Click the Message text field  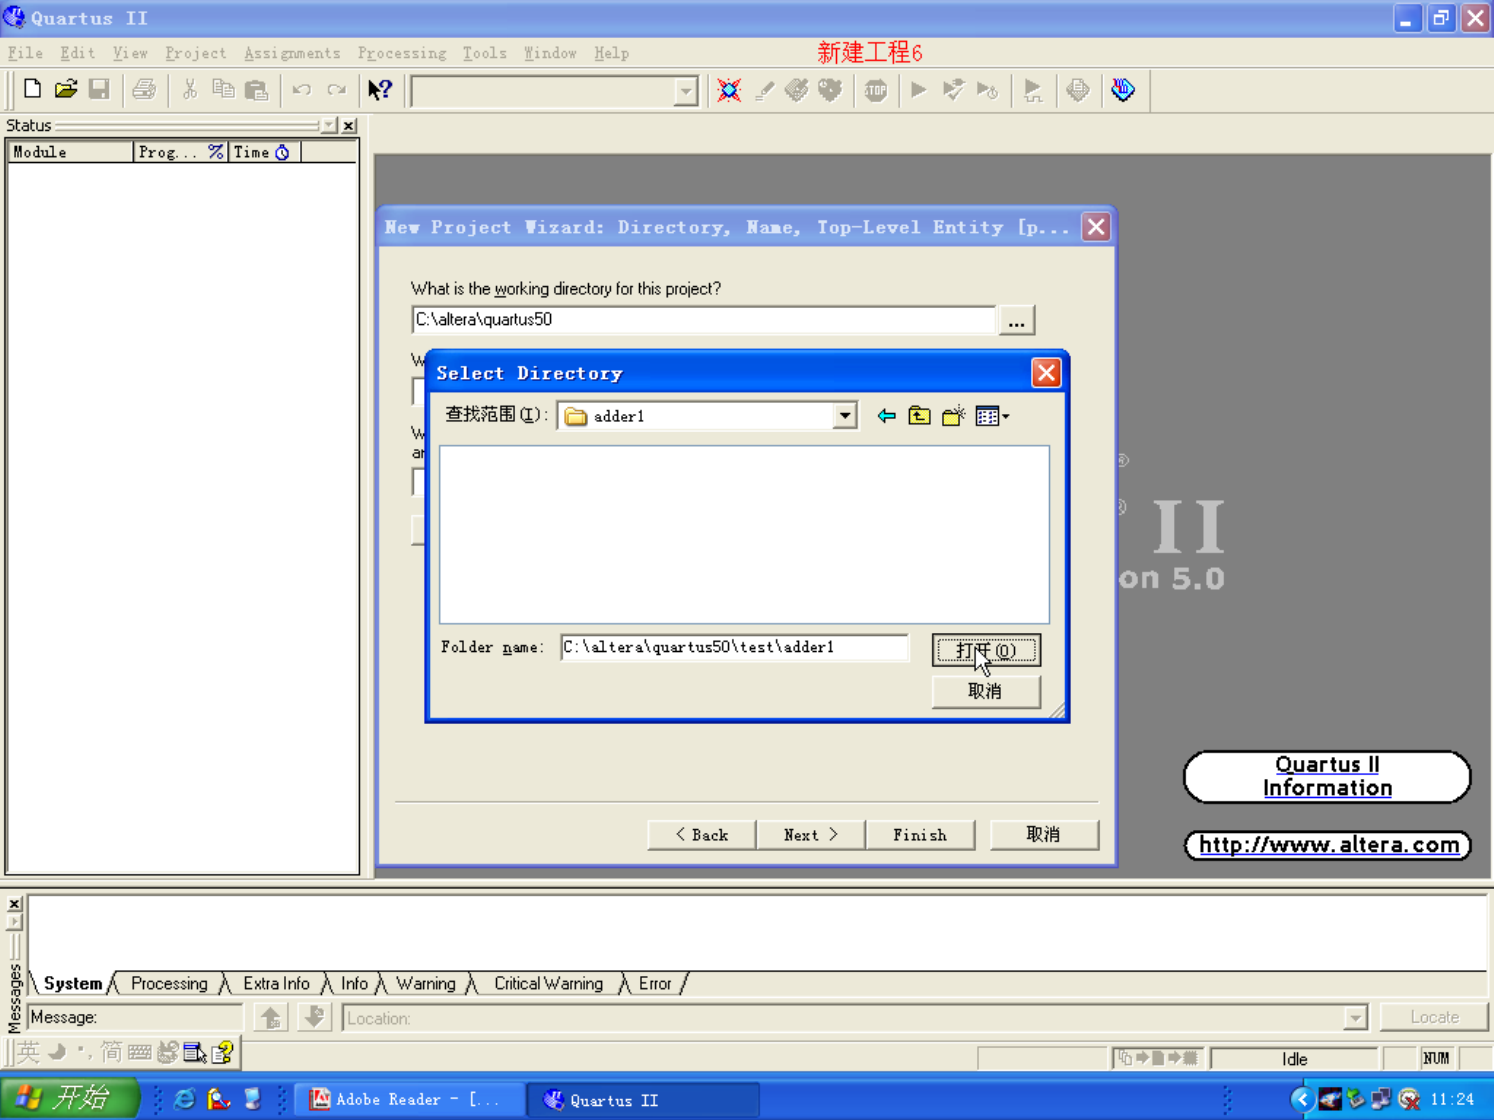136,1017
